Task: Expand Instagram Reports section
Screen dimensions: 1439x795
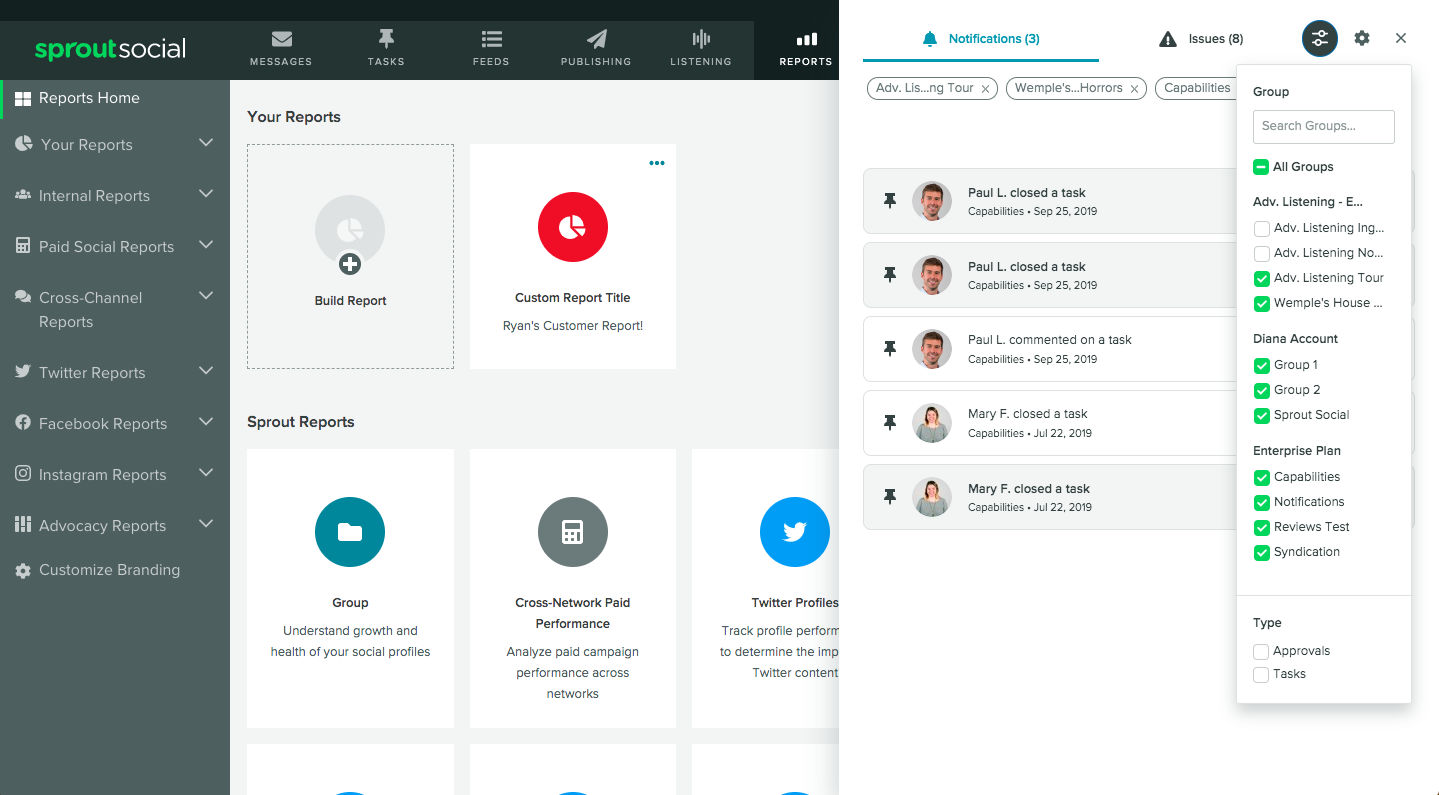Action: (206, 473)
